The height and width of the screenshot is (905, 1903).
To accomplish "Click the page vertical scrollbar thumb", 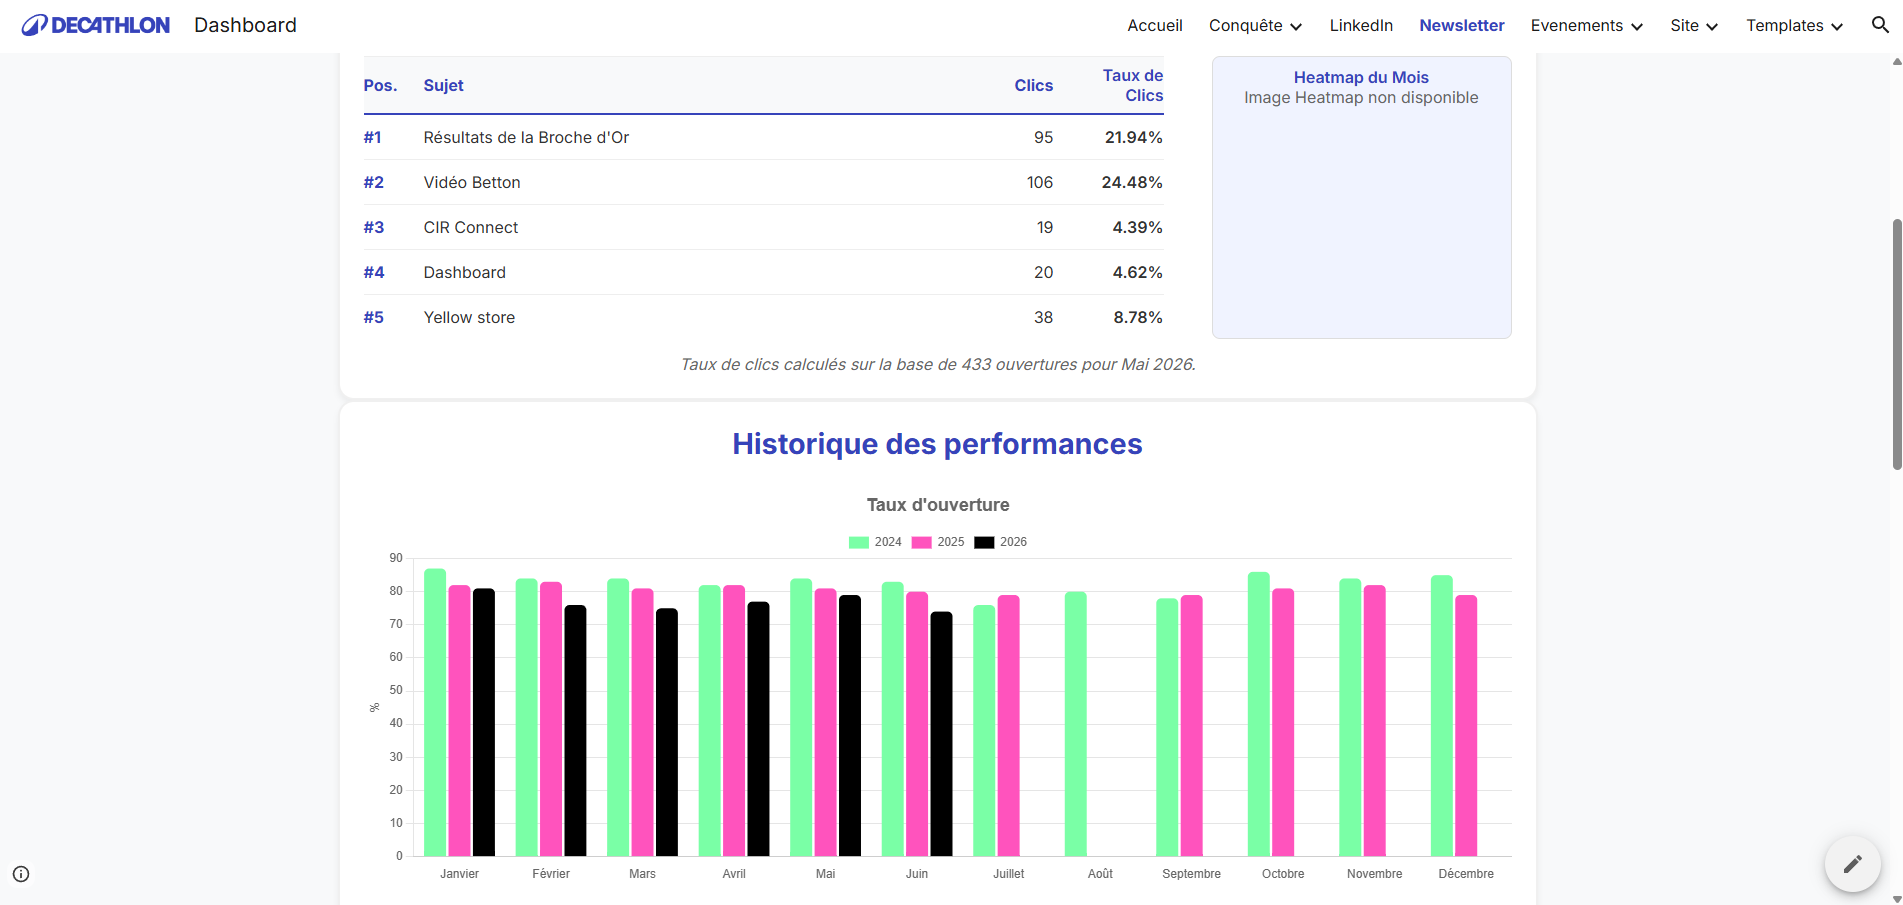I will pyautogui.click(x=1896, y=344).
